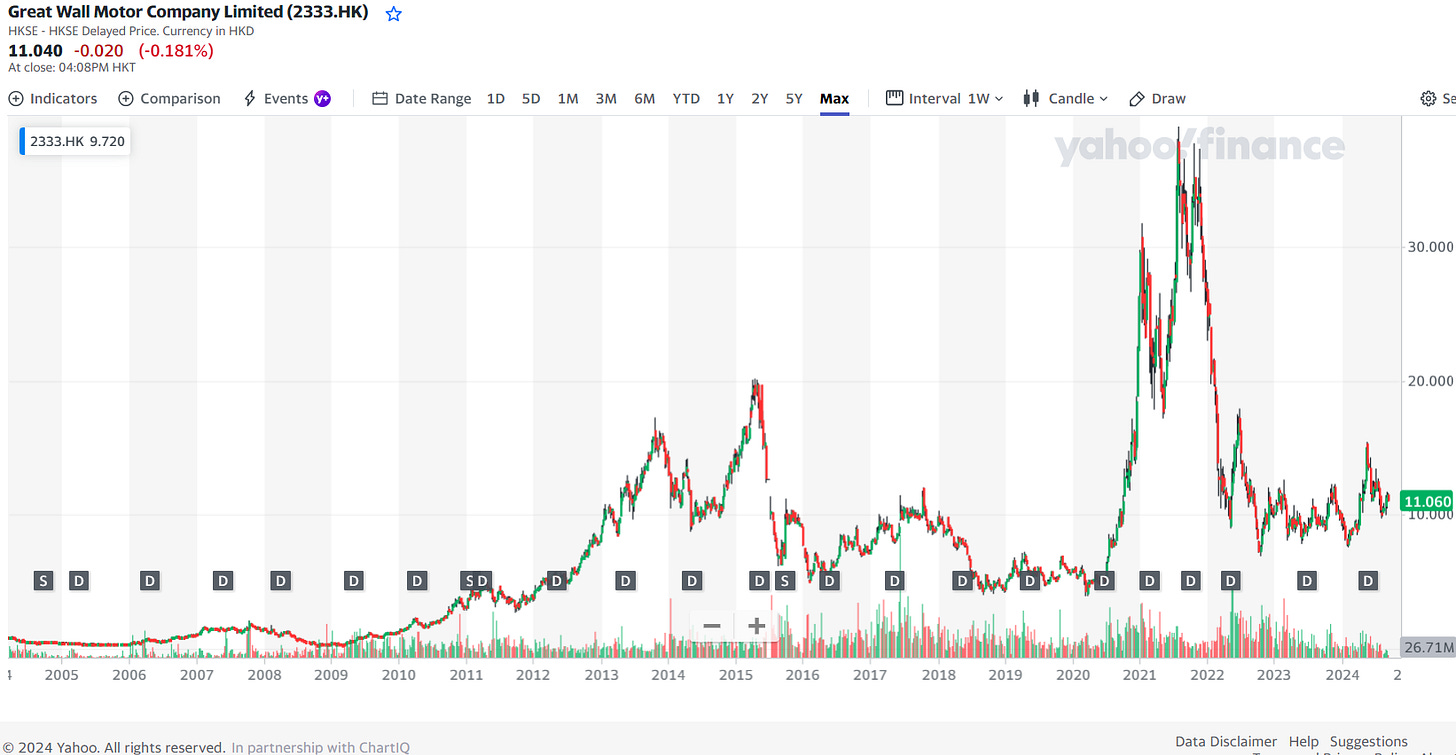The width and height of the screenshot is (1456, 755).
Task: Click the 2024 dividend D marker
Action: 1367,580
